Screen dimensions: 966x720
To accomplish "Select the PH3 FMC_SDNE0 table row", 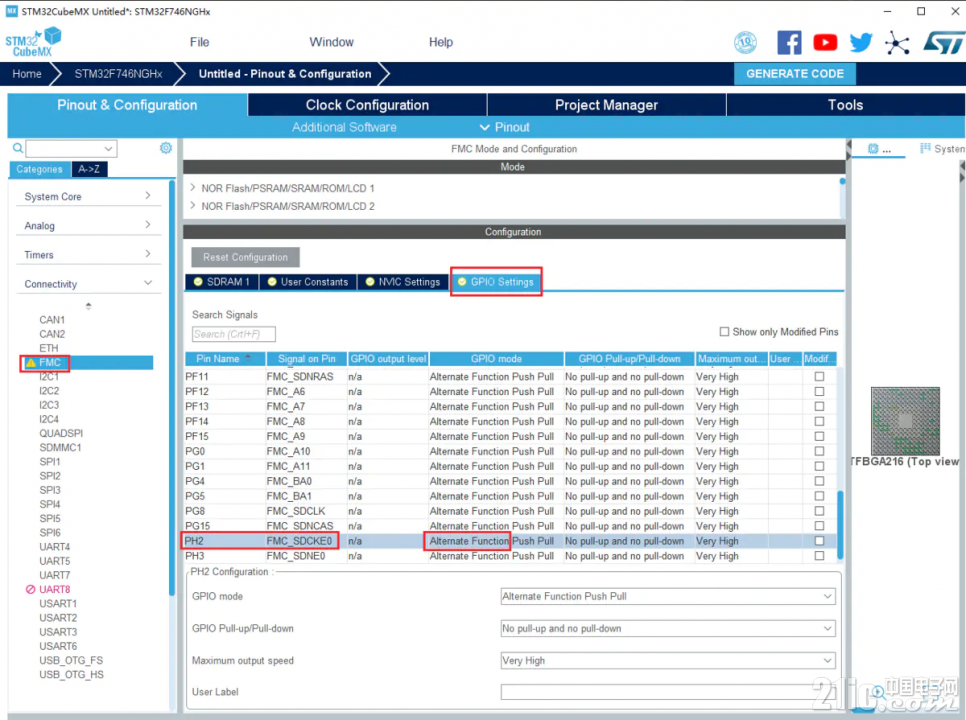I will point(511,556).
